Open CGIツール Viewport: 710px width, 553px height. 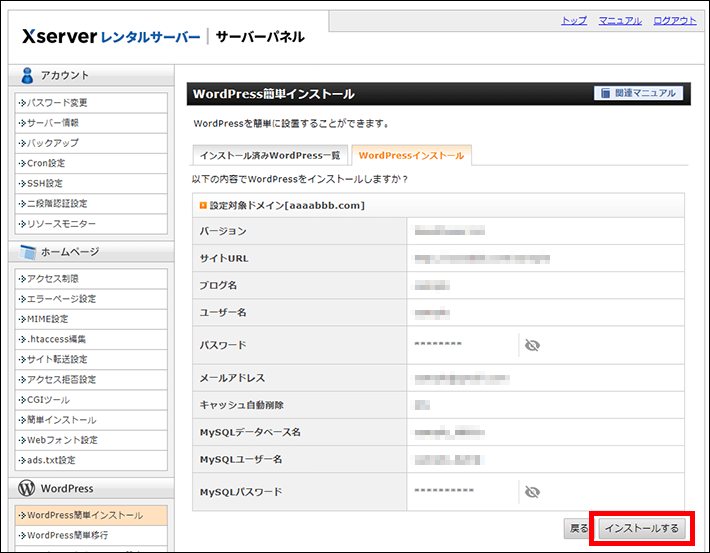coord(91,399)
